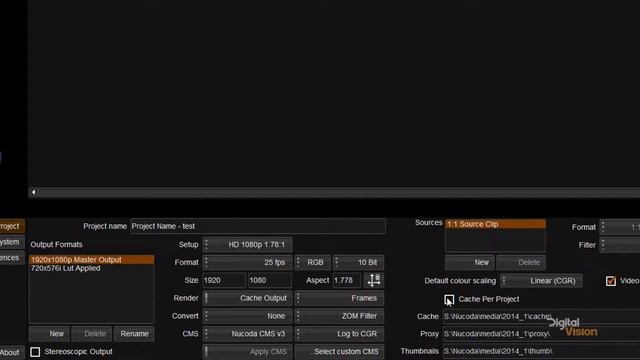Select 1920x1080p Master Output format
This screenshot has height=360, width=640.
91,260
